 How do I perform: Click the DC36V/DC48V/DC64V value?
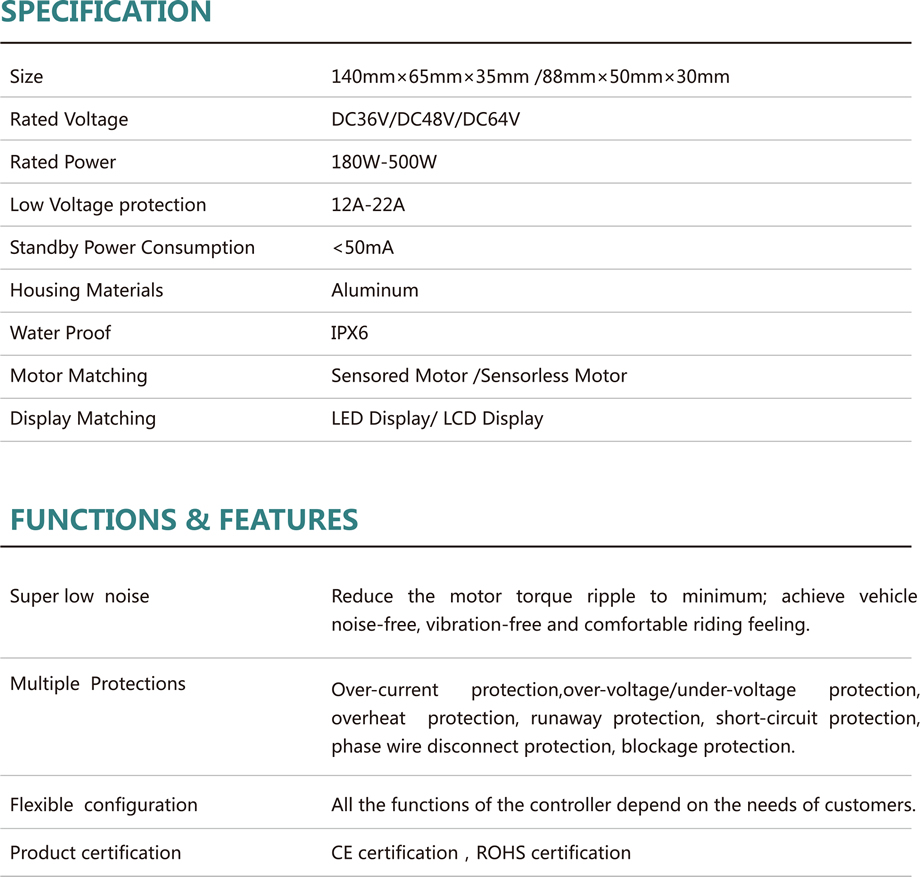(425, 120)
